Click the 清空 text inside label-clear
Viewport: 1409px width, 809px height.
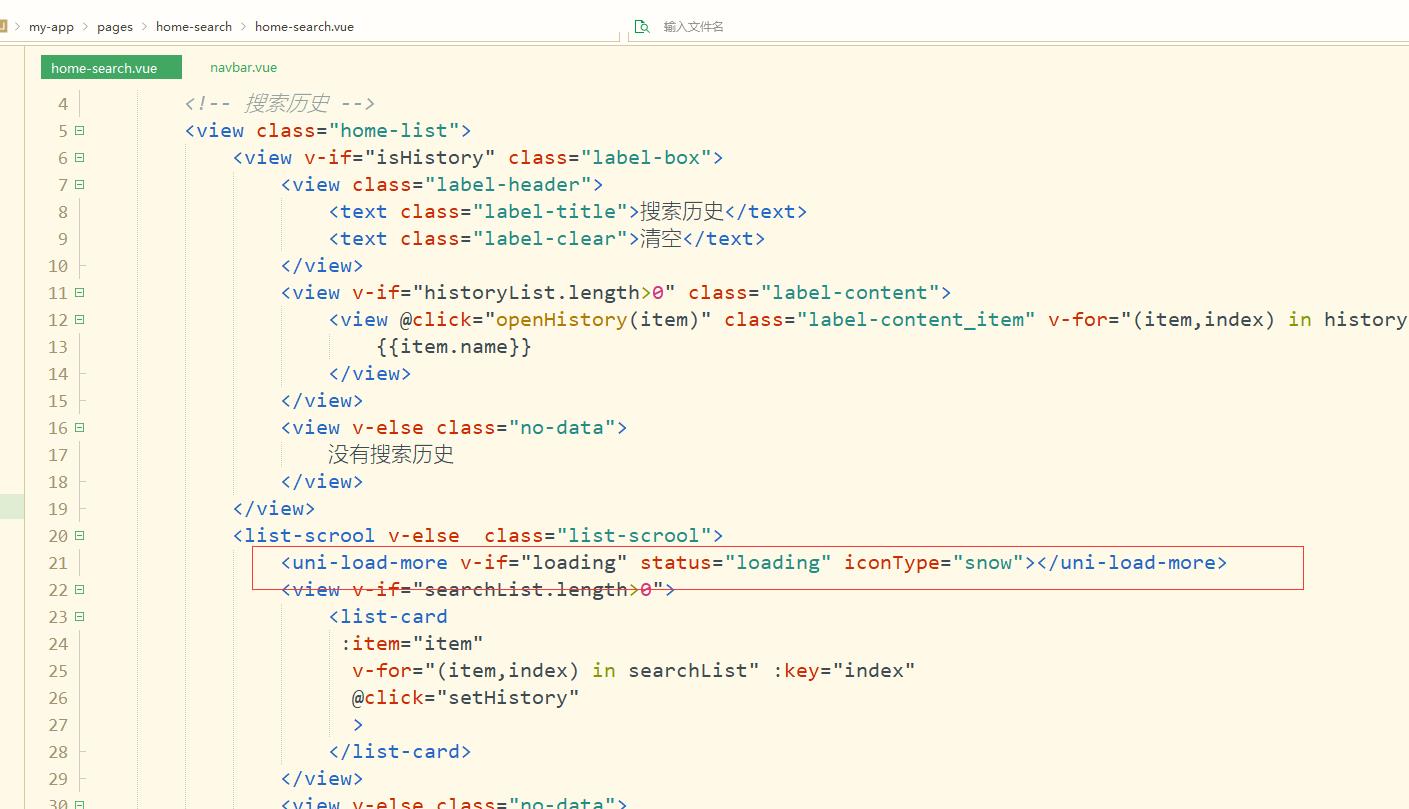[x=661, y=238]
